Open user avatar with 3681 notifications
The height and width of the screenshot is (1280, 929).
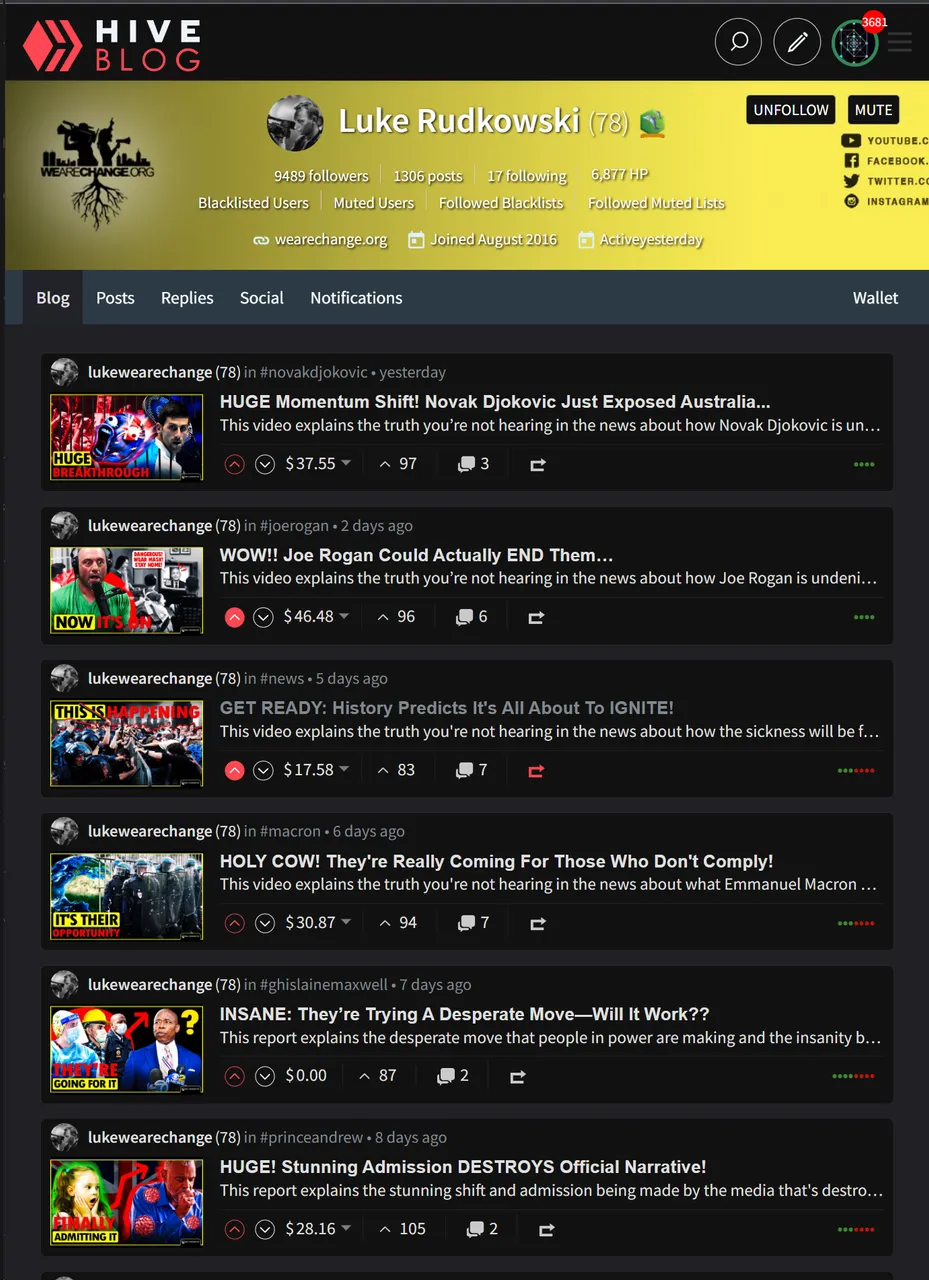(855, 42)
